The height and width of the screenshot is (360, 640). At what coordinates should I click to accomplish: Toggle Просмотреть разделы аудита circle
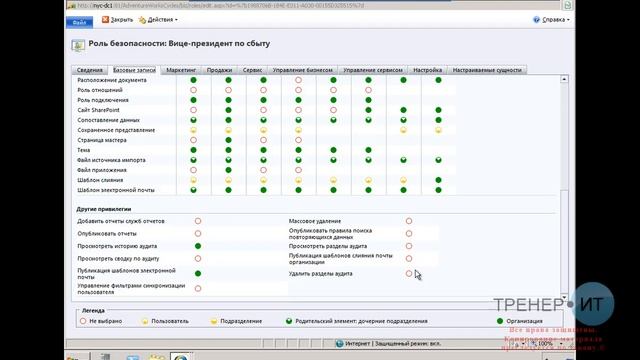pos(409,246)
